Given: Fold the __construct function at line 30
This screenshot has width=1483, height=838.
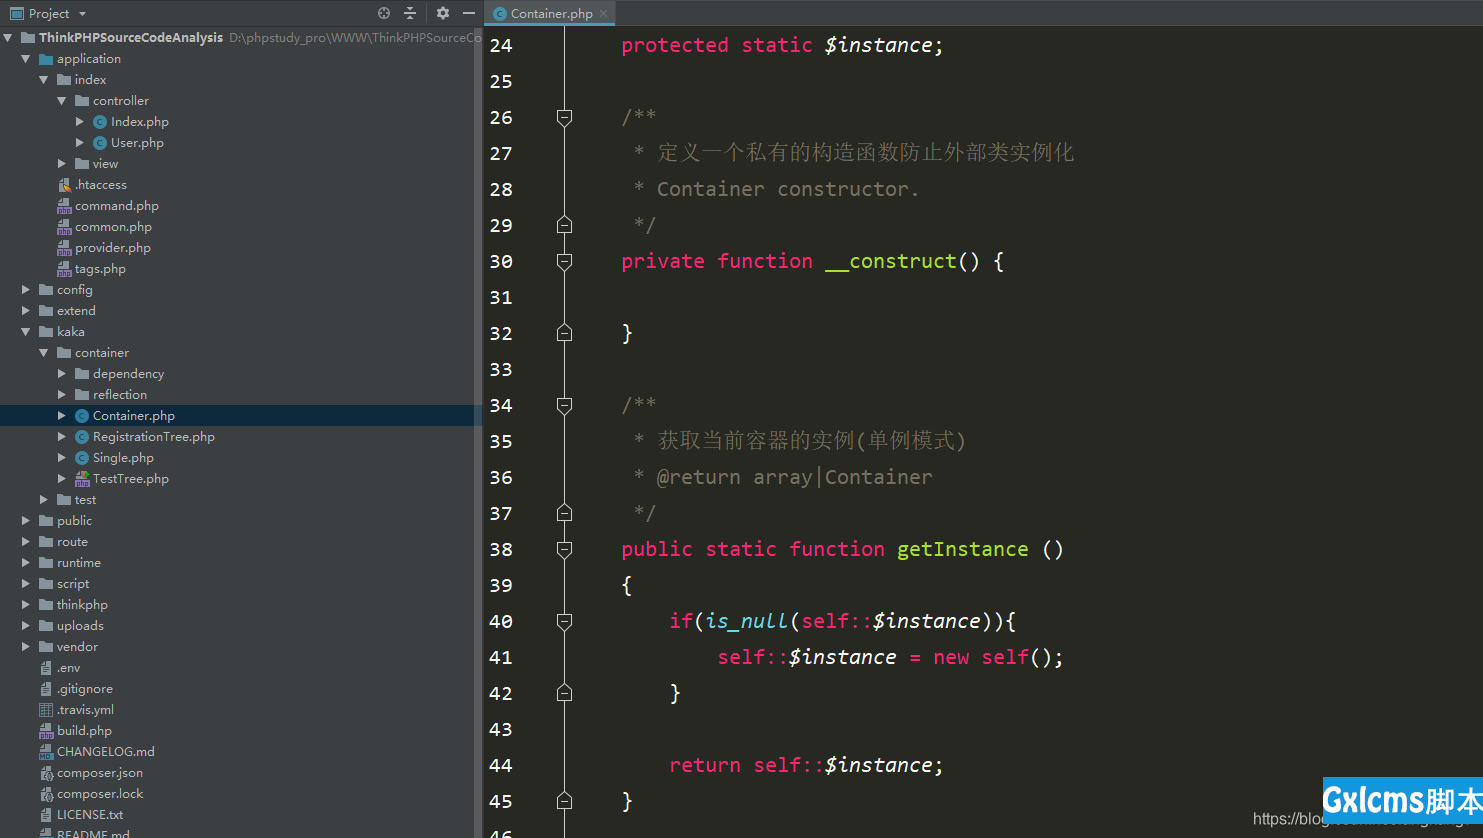Looking at the screenshot, I should (x=564, y=261).
